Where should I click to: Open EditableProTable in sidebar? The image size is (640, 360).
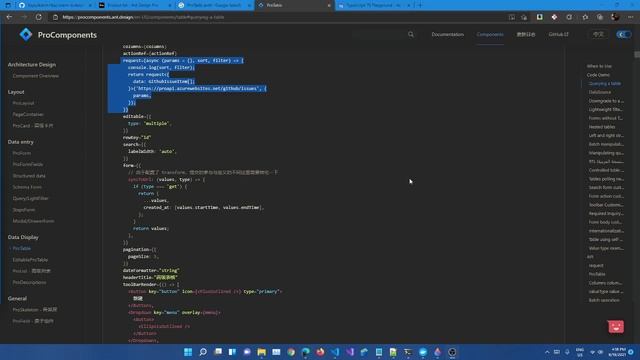[30, 260]
